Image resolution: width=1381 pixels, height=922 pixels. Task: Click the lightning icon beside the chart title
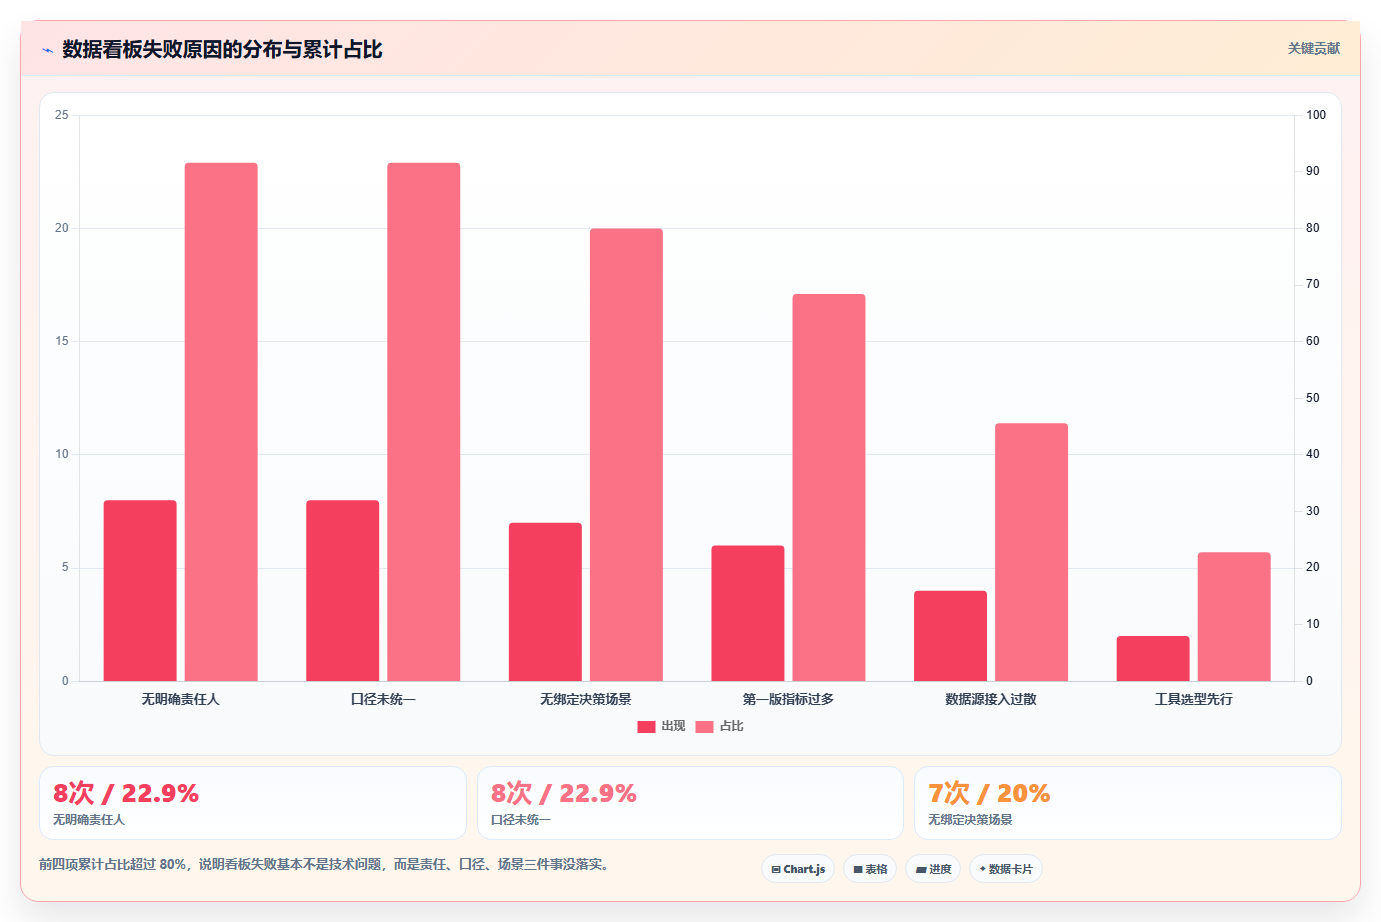pyautogui.click(x=47, y=50)
